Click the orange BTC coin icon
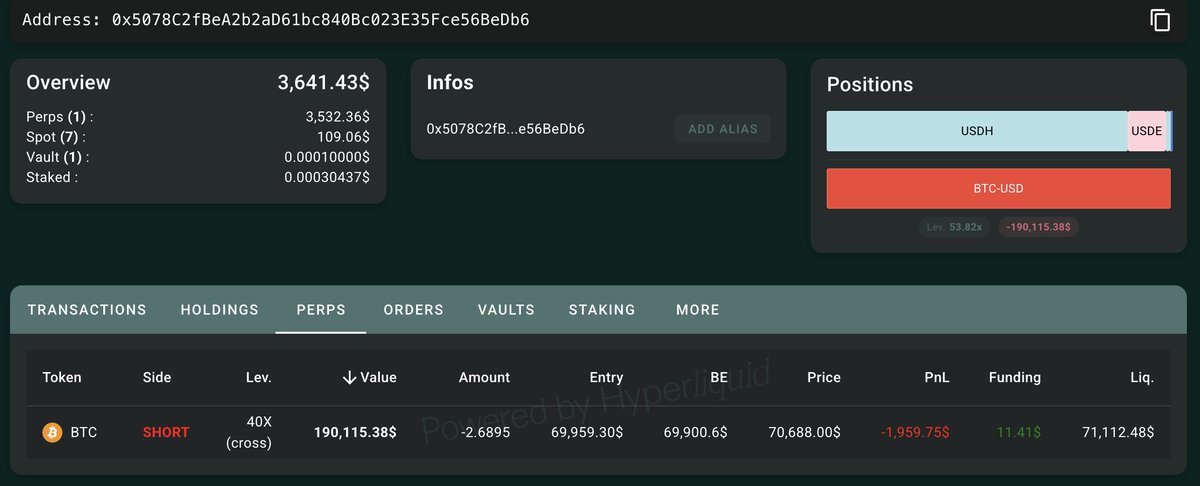Viewport: 1200px width, 486px height. click(x=52, y=433)
